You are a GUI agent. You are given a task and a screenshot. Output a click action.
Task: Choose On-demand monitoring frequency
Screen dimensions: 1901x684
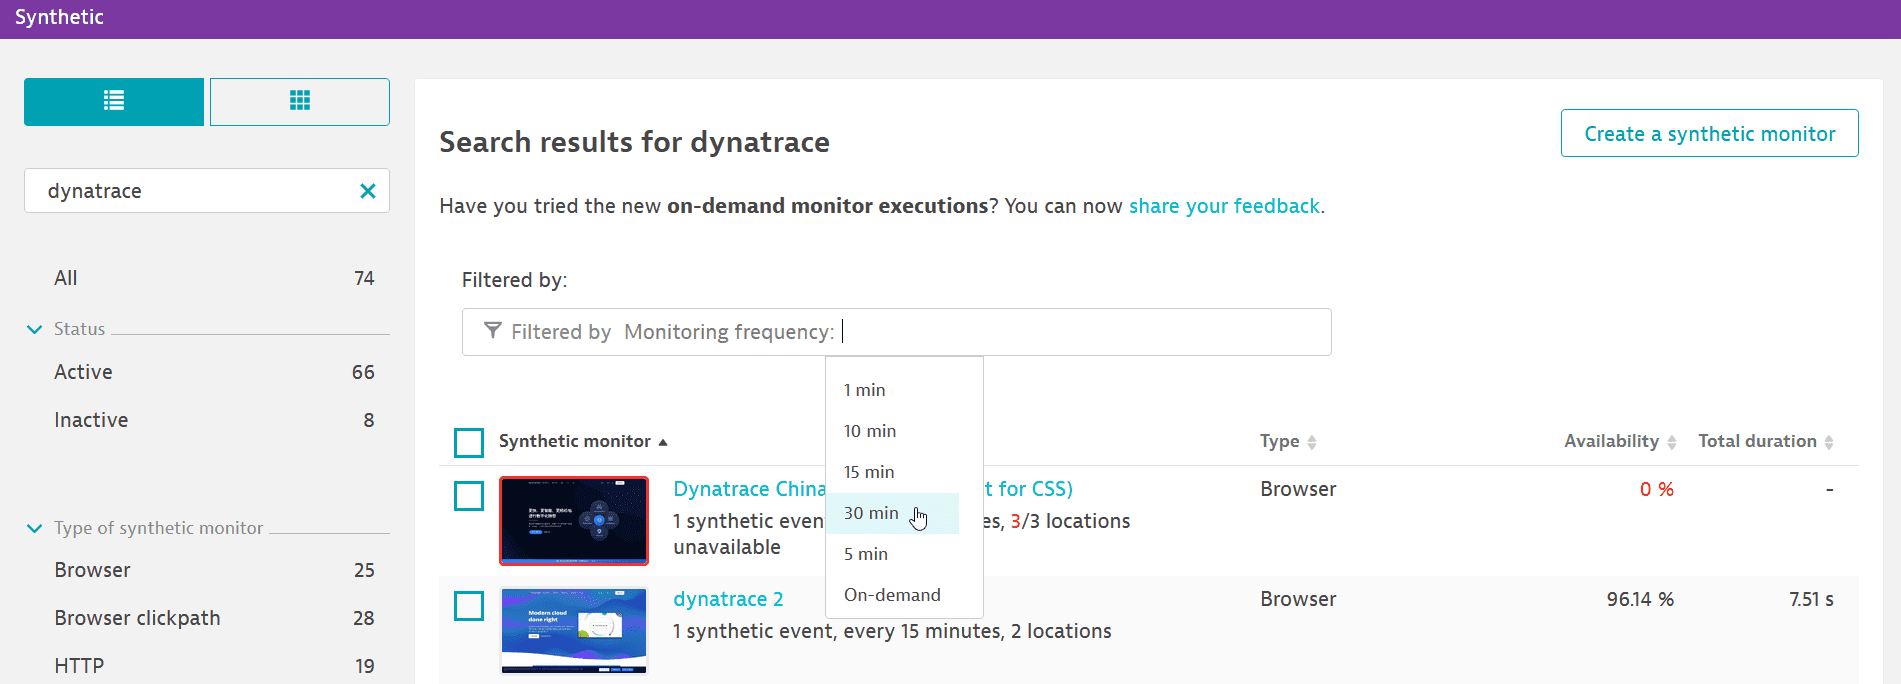point(892,595)
